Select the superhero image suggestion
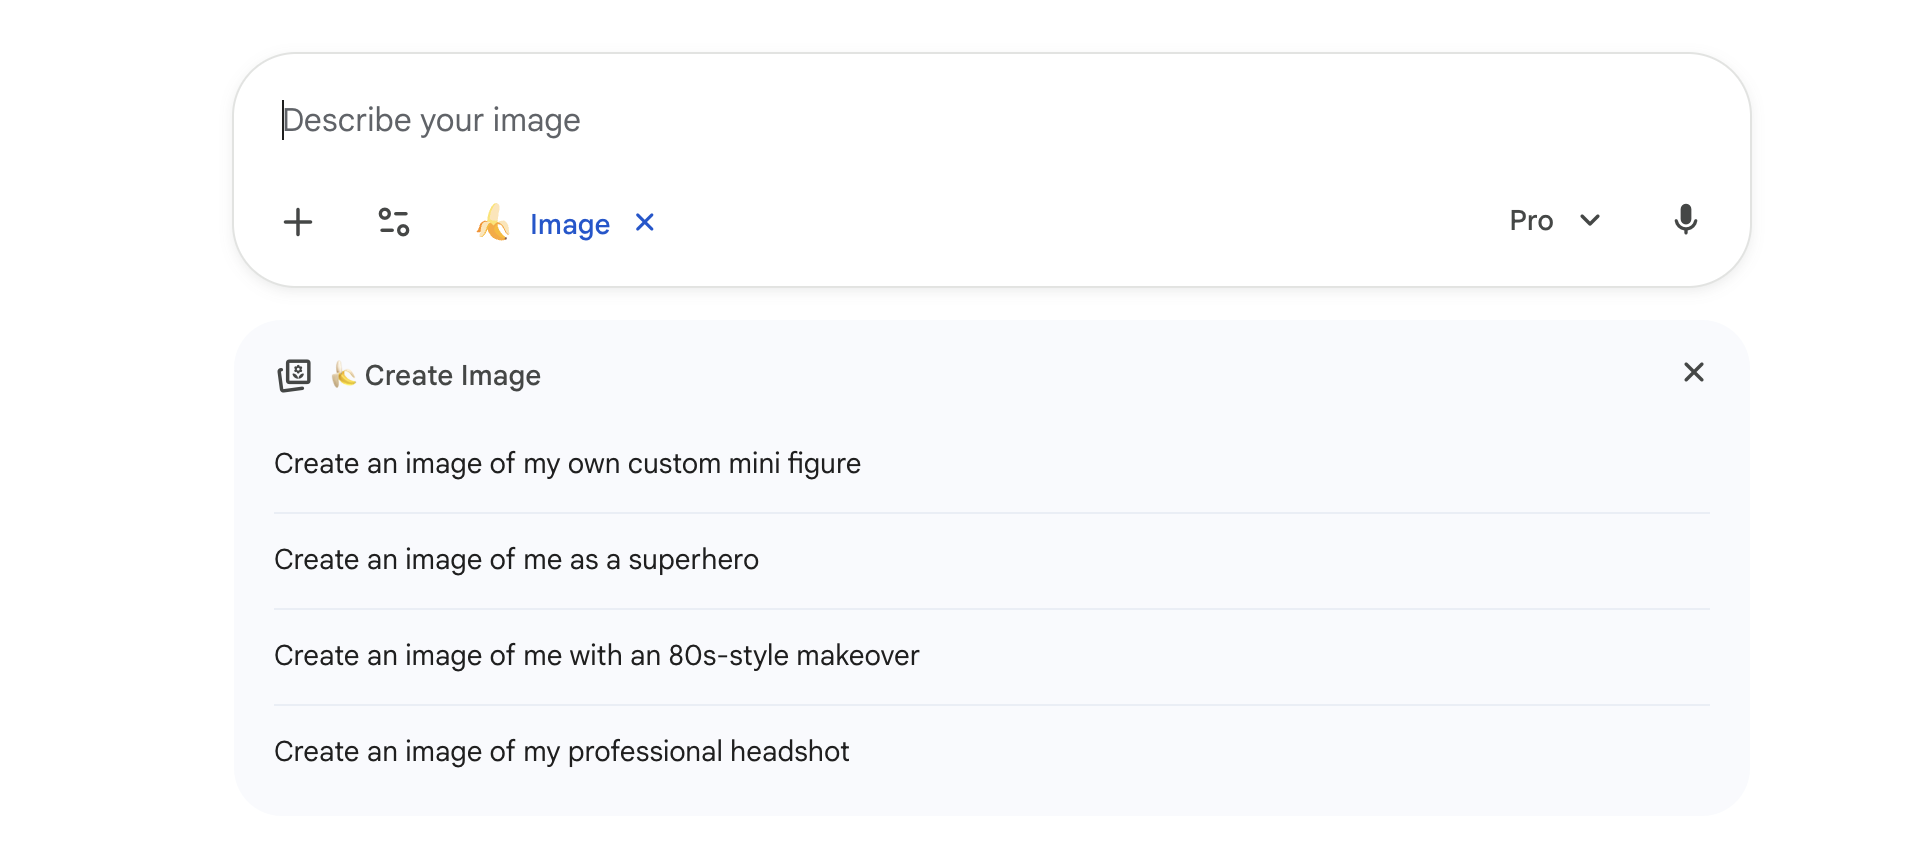Image resolution: width=1924 pixels, height=852 pixels. pos(516,560)
